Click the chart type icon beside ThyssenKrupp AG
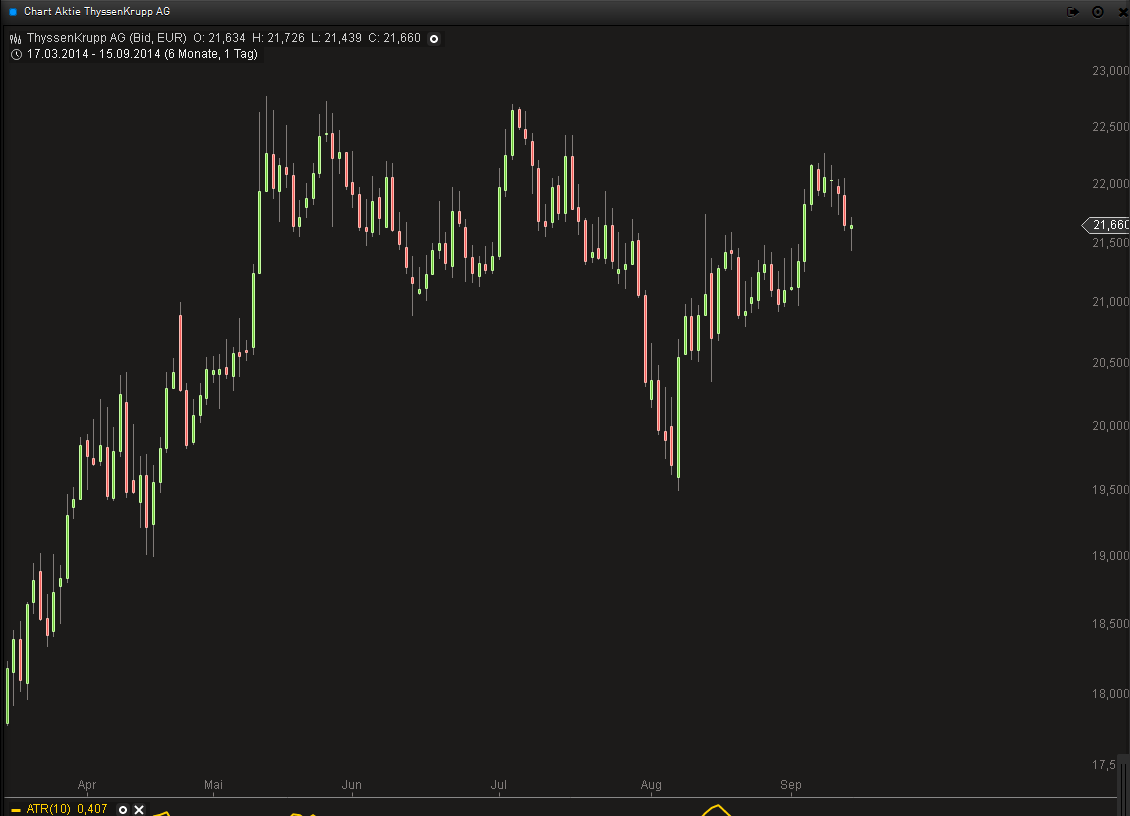This screenshot has width=1130, height=816. [16, 39]
